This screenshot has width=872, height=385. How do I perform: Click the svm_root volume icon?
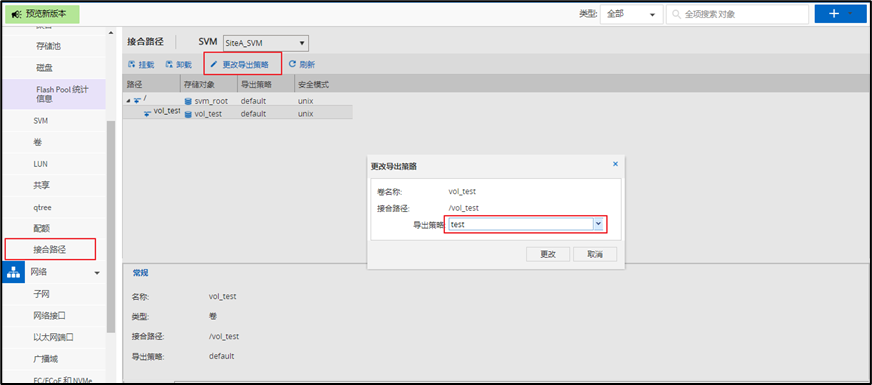coord(188,102)
